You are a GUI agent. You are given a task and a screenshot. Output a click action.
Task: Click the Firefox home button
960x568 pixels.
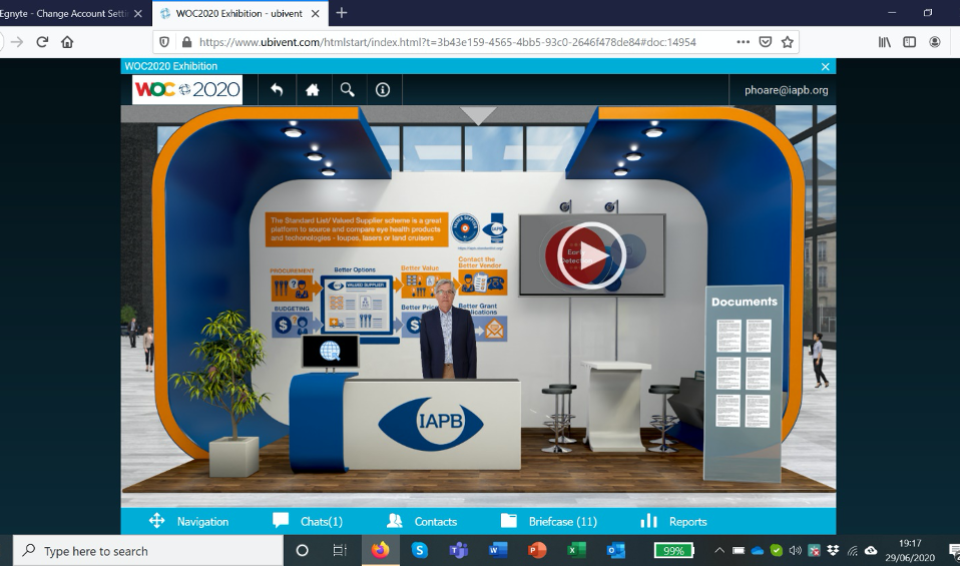tap(67, 42)
